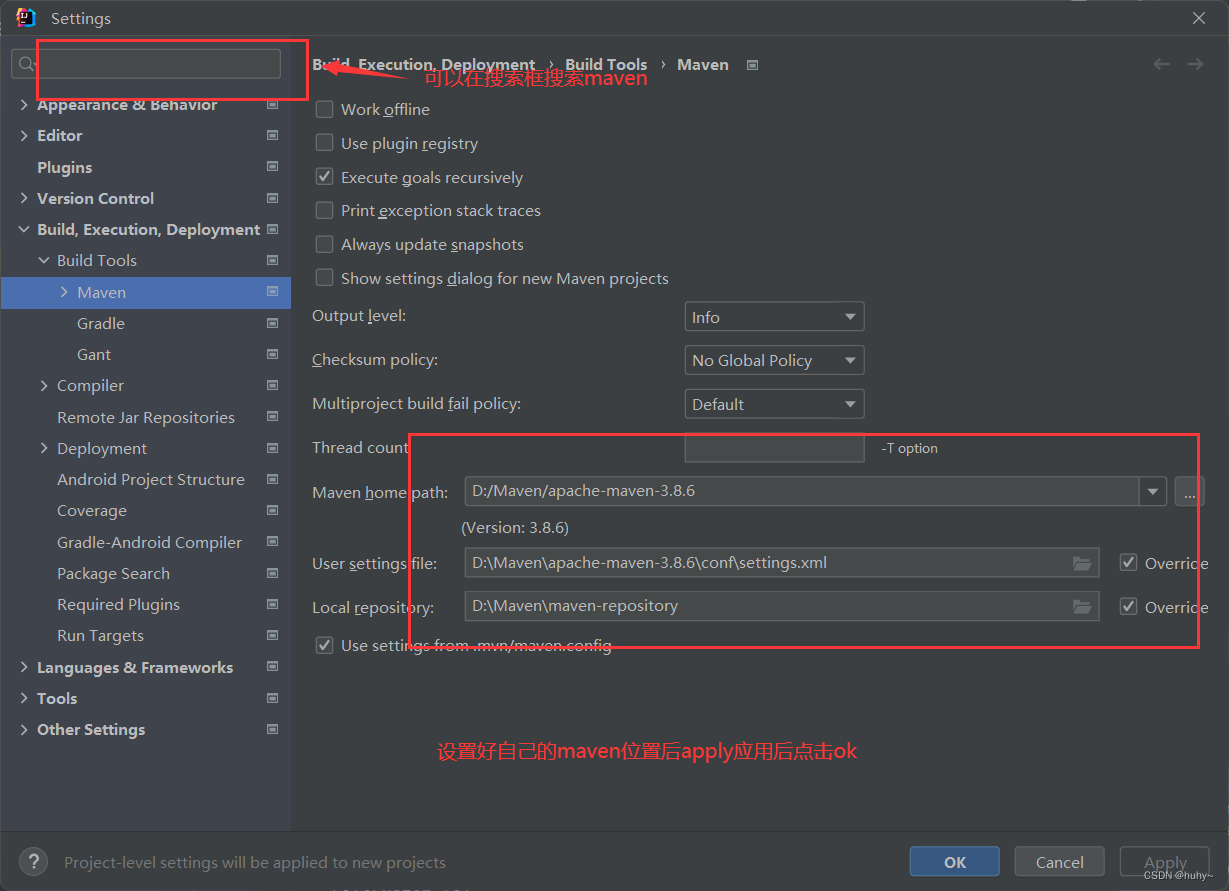Click Apply button

pyautogui.click(x=1165, y=862)
